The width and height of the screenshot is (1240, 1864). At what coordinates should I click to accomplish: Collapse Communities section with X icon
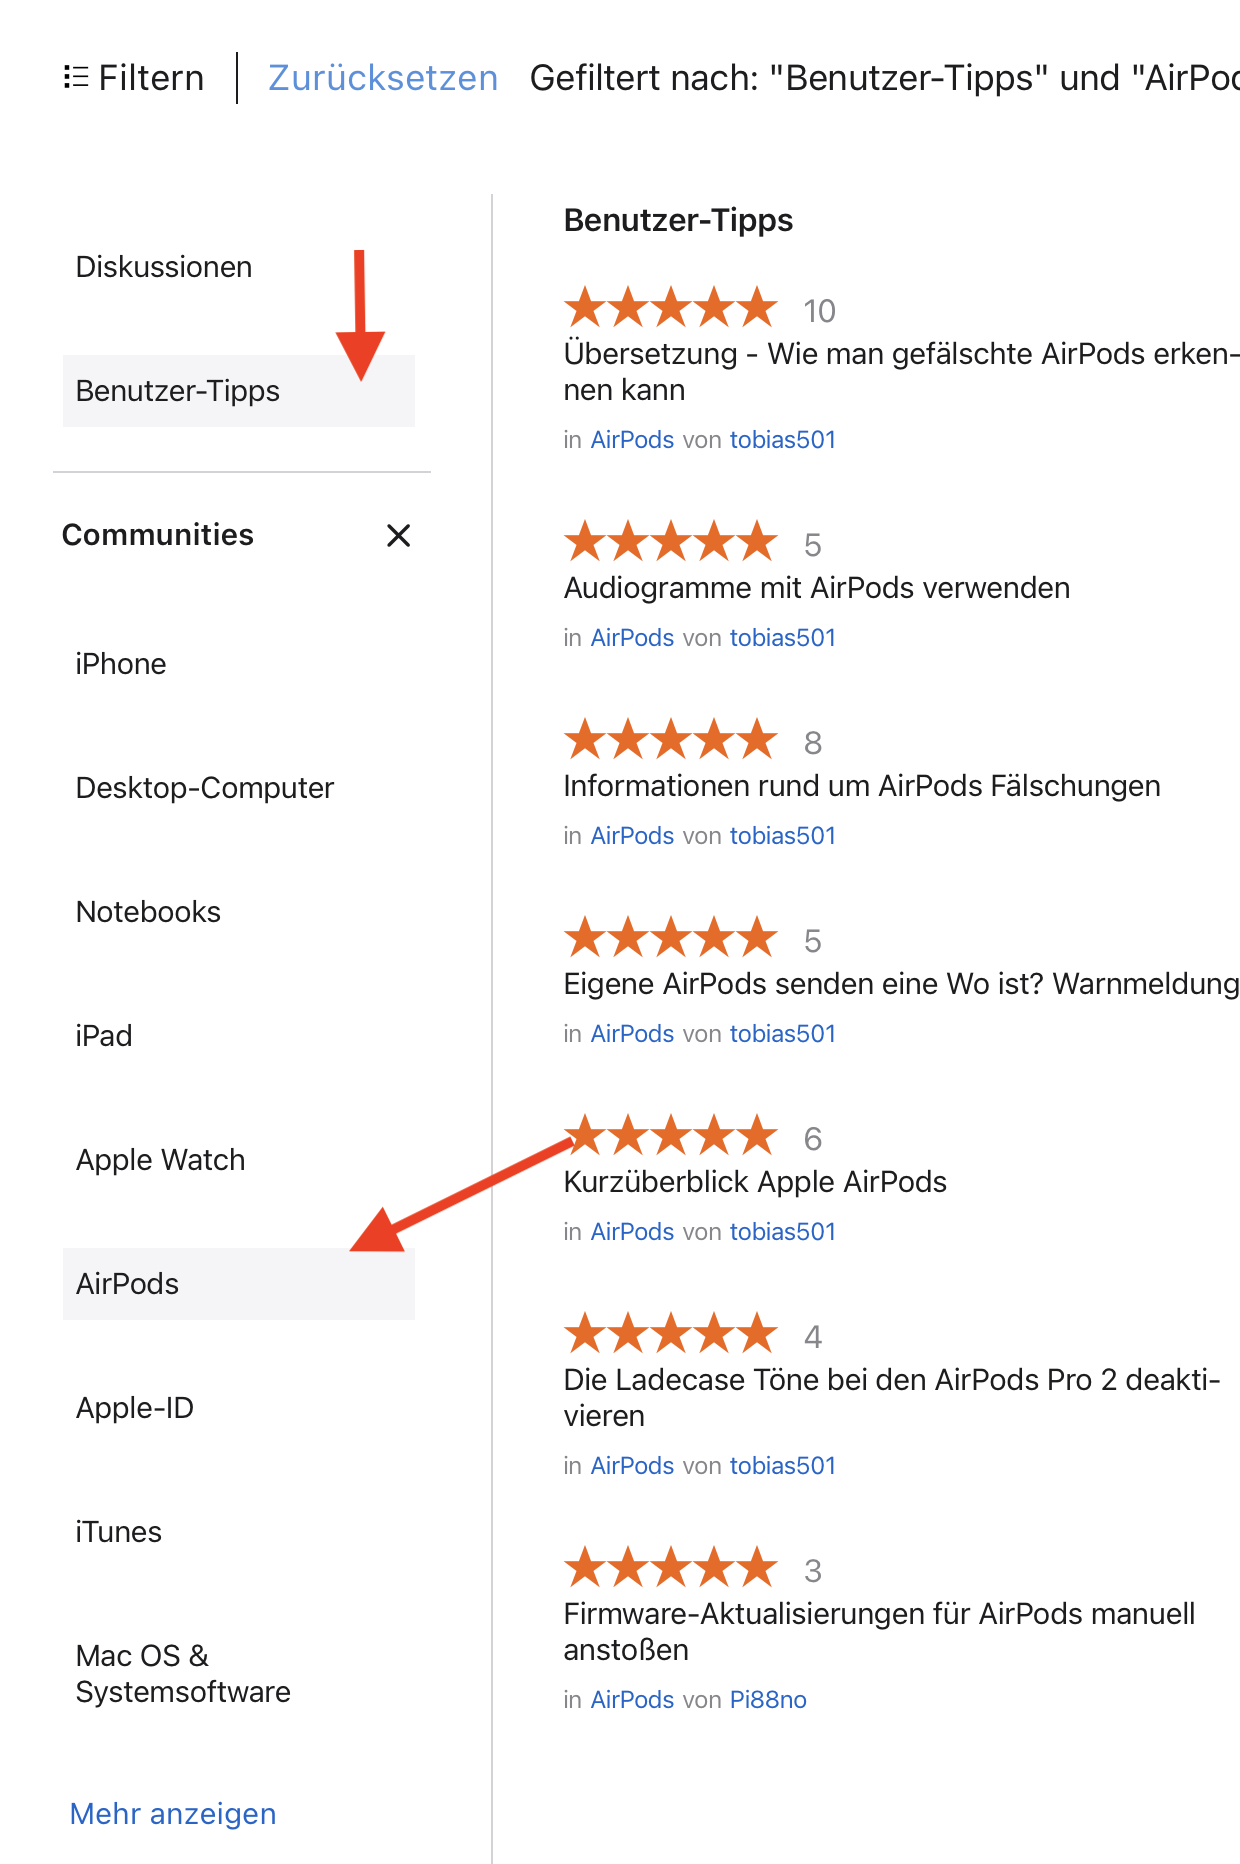tap(398, 536)
